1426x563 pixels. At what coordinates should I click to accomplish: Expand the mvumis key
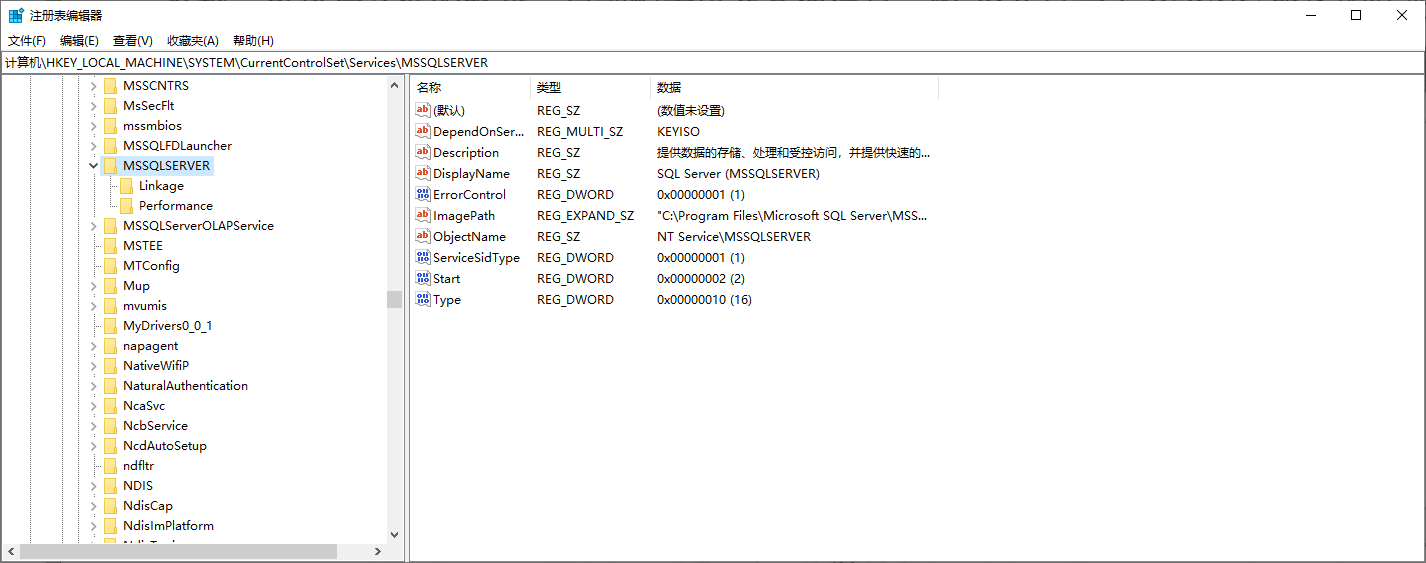[x=94, y=306]
